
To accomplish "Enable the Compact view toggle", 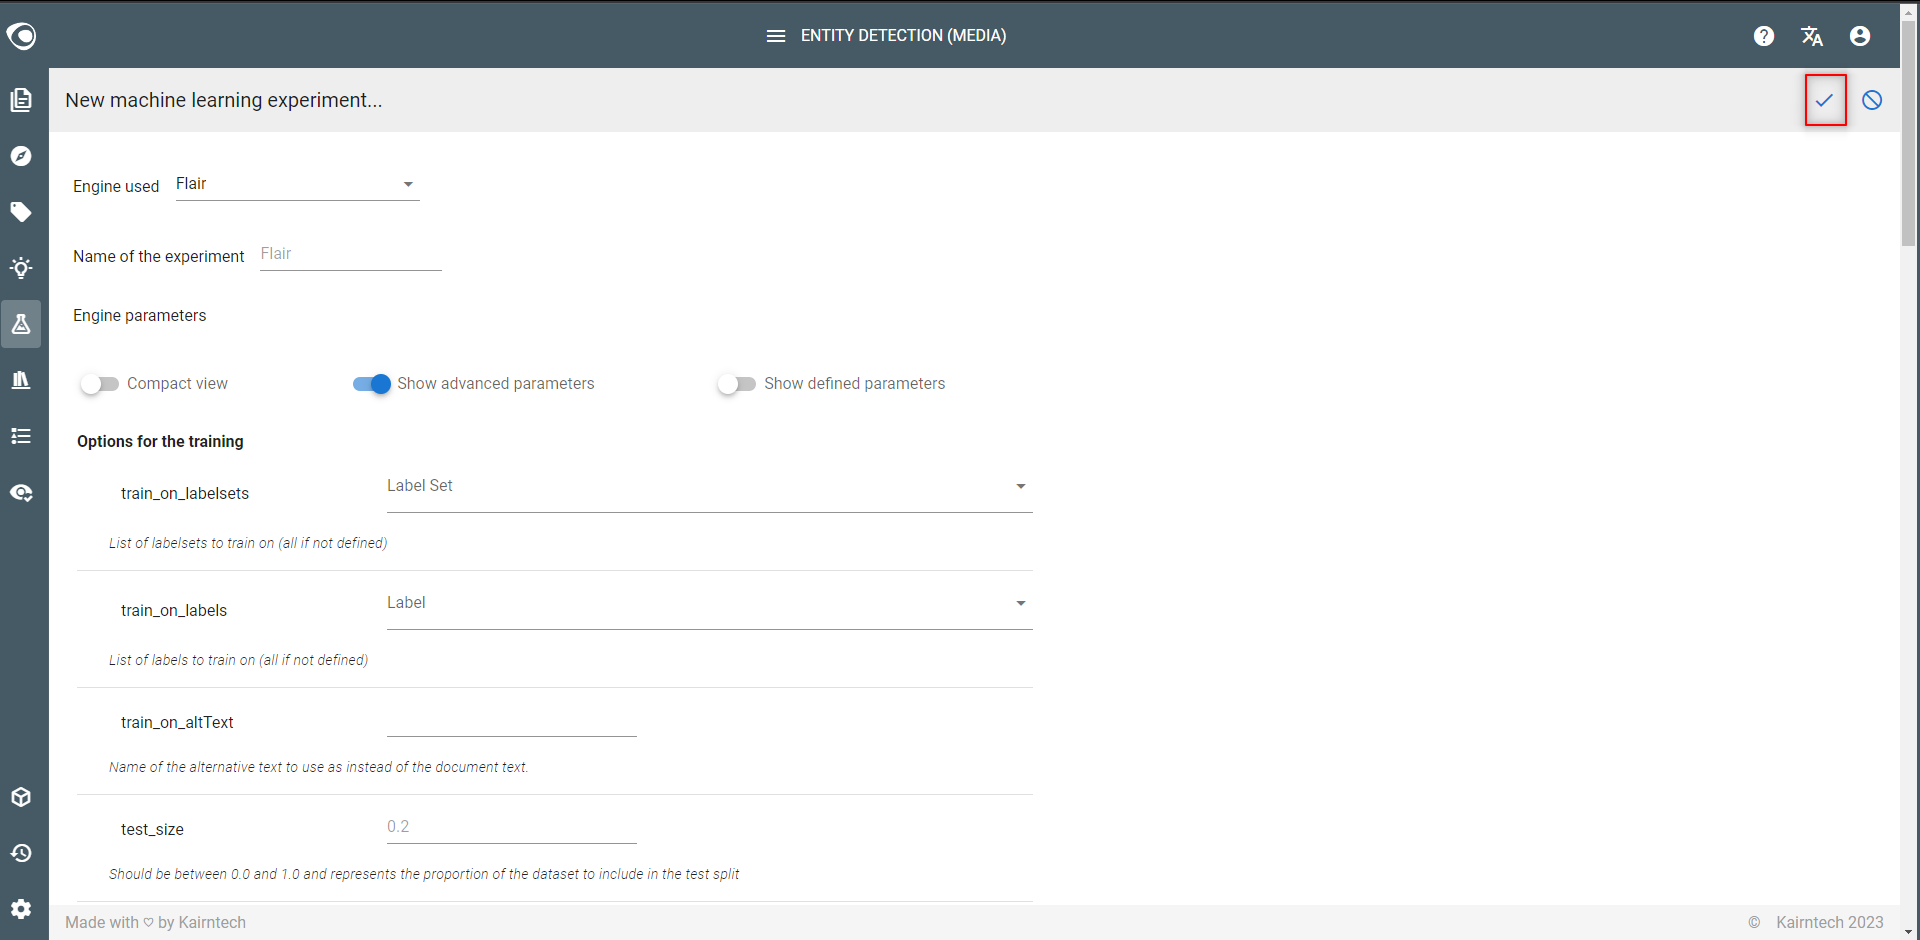I will point(100,384).
